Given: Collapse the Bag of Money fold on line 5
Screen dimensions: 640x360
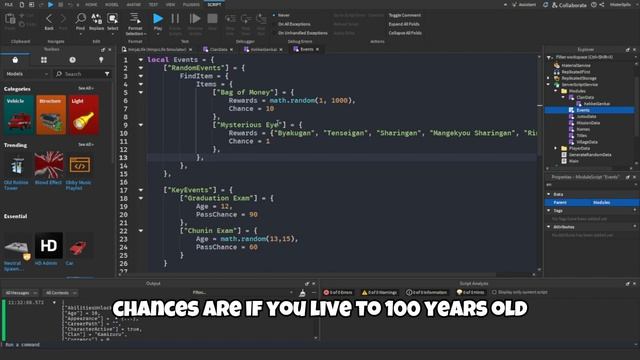Looking at the screenshot, I should click(141, 92).
